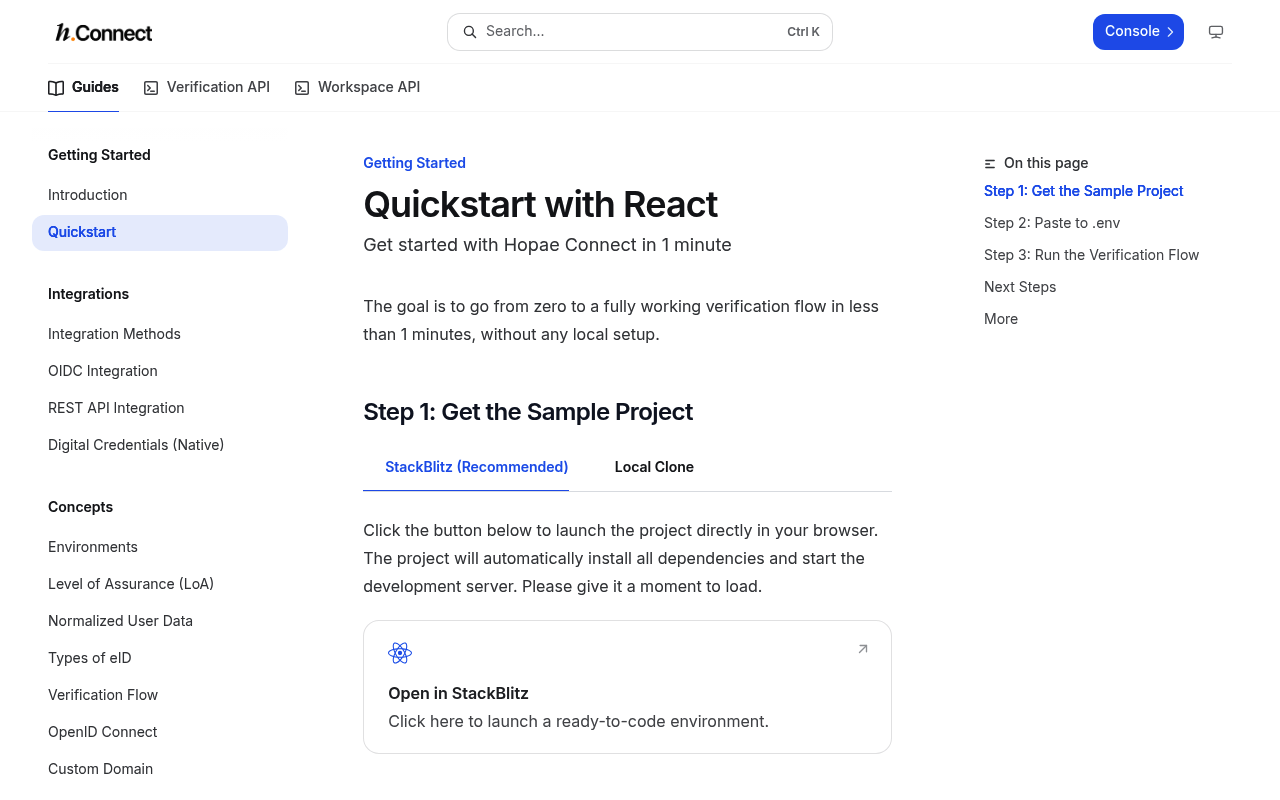Click the On this page list icon

point(990,163)
